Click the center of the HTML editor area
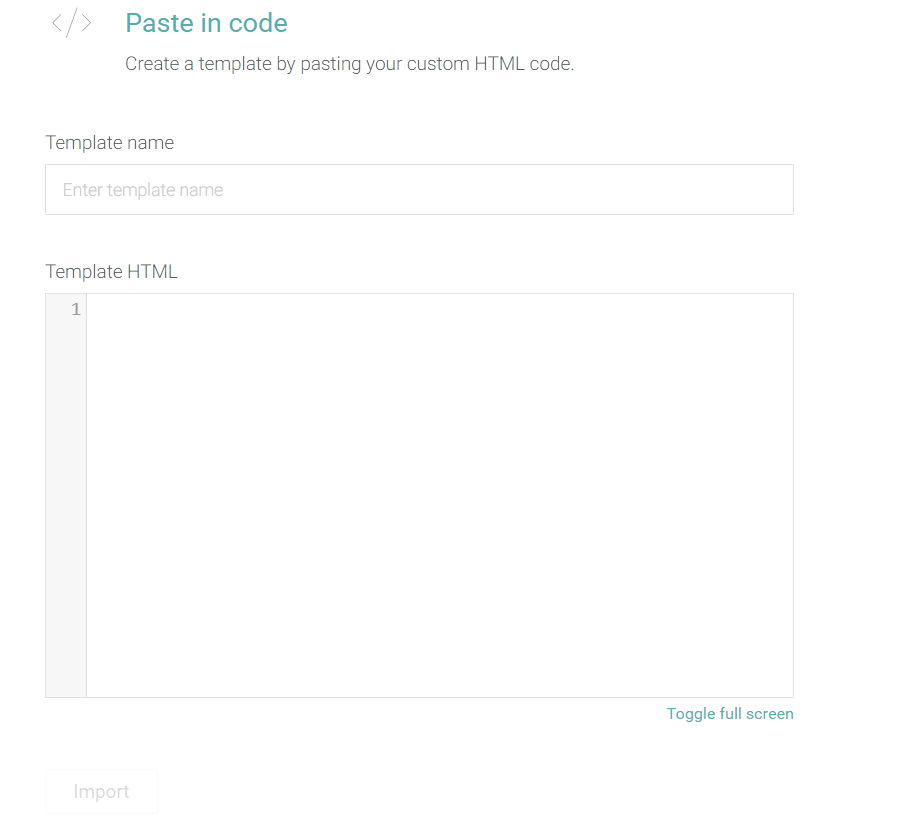The height and width of the screenshot is (816, 916). [440, 495]
